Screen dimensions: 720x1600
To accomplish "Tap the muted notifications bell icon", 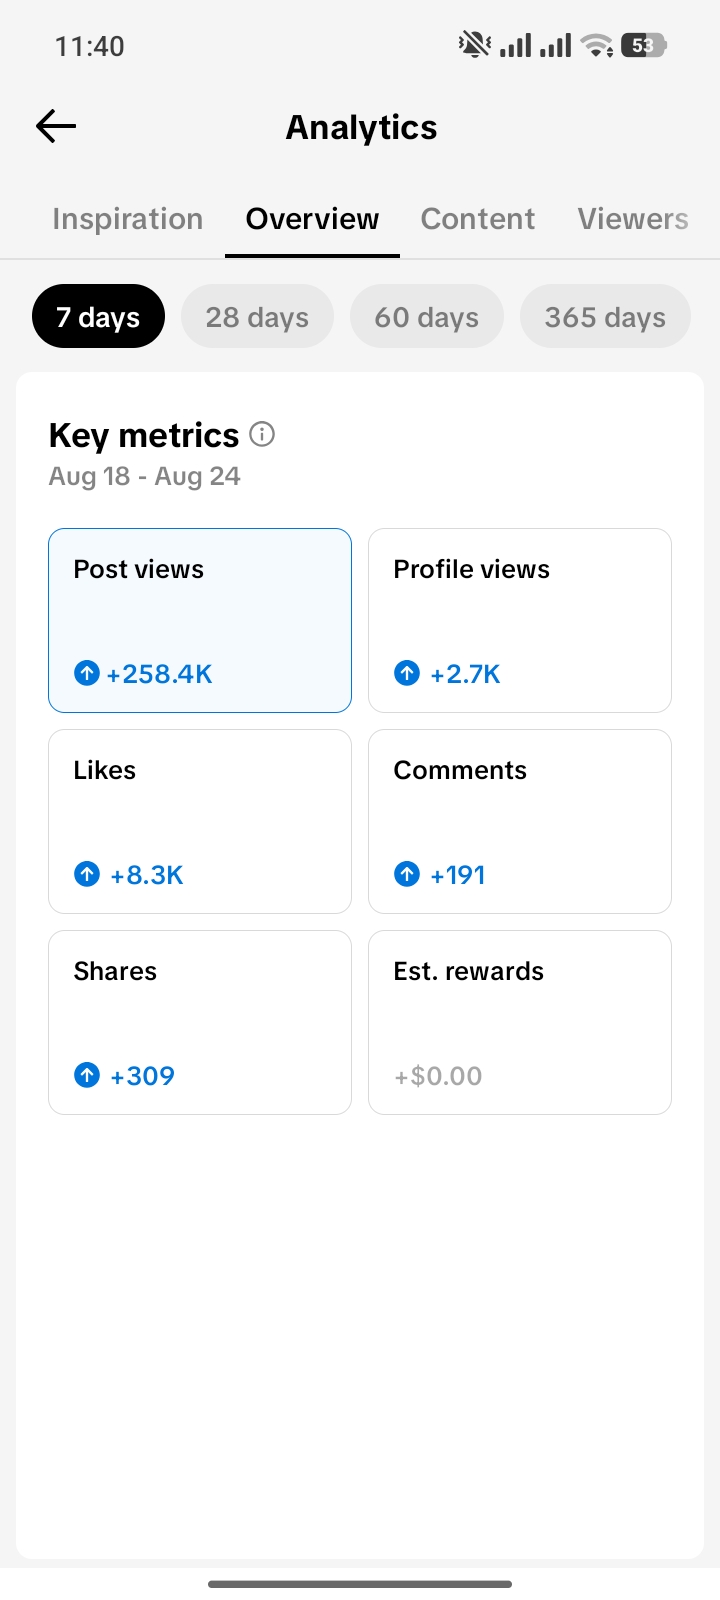I will (474, 45).
